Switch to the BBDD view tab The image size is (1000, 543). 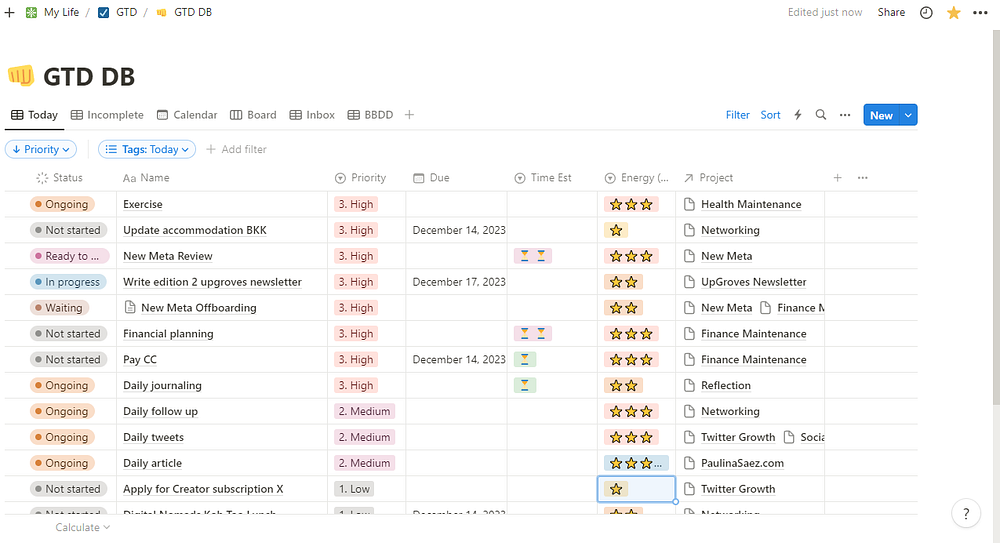[370, 115]
